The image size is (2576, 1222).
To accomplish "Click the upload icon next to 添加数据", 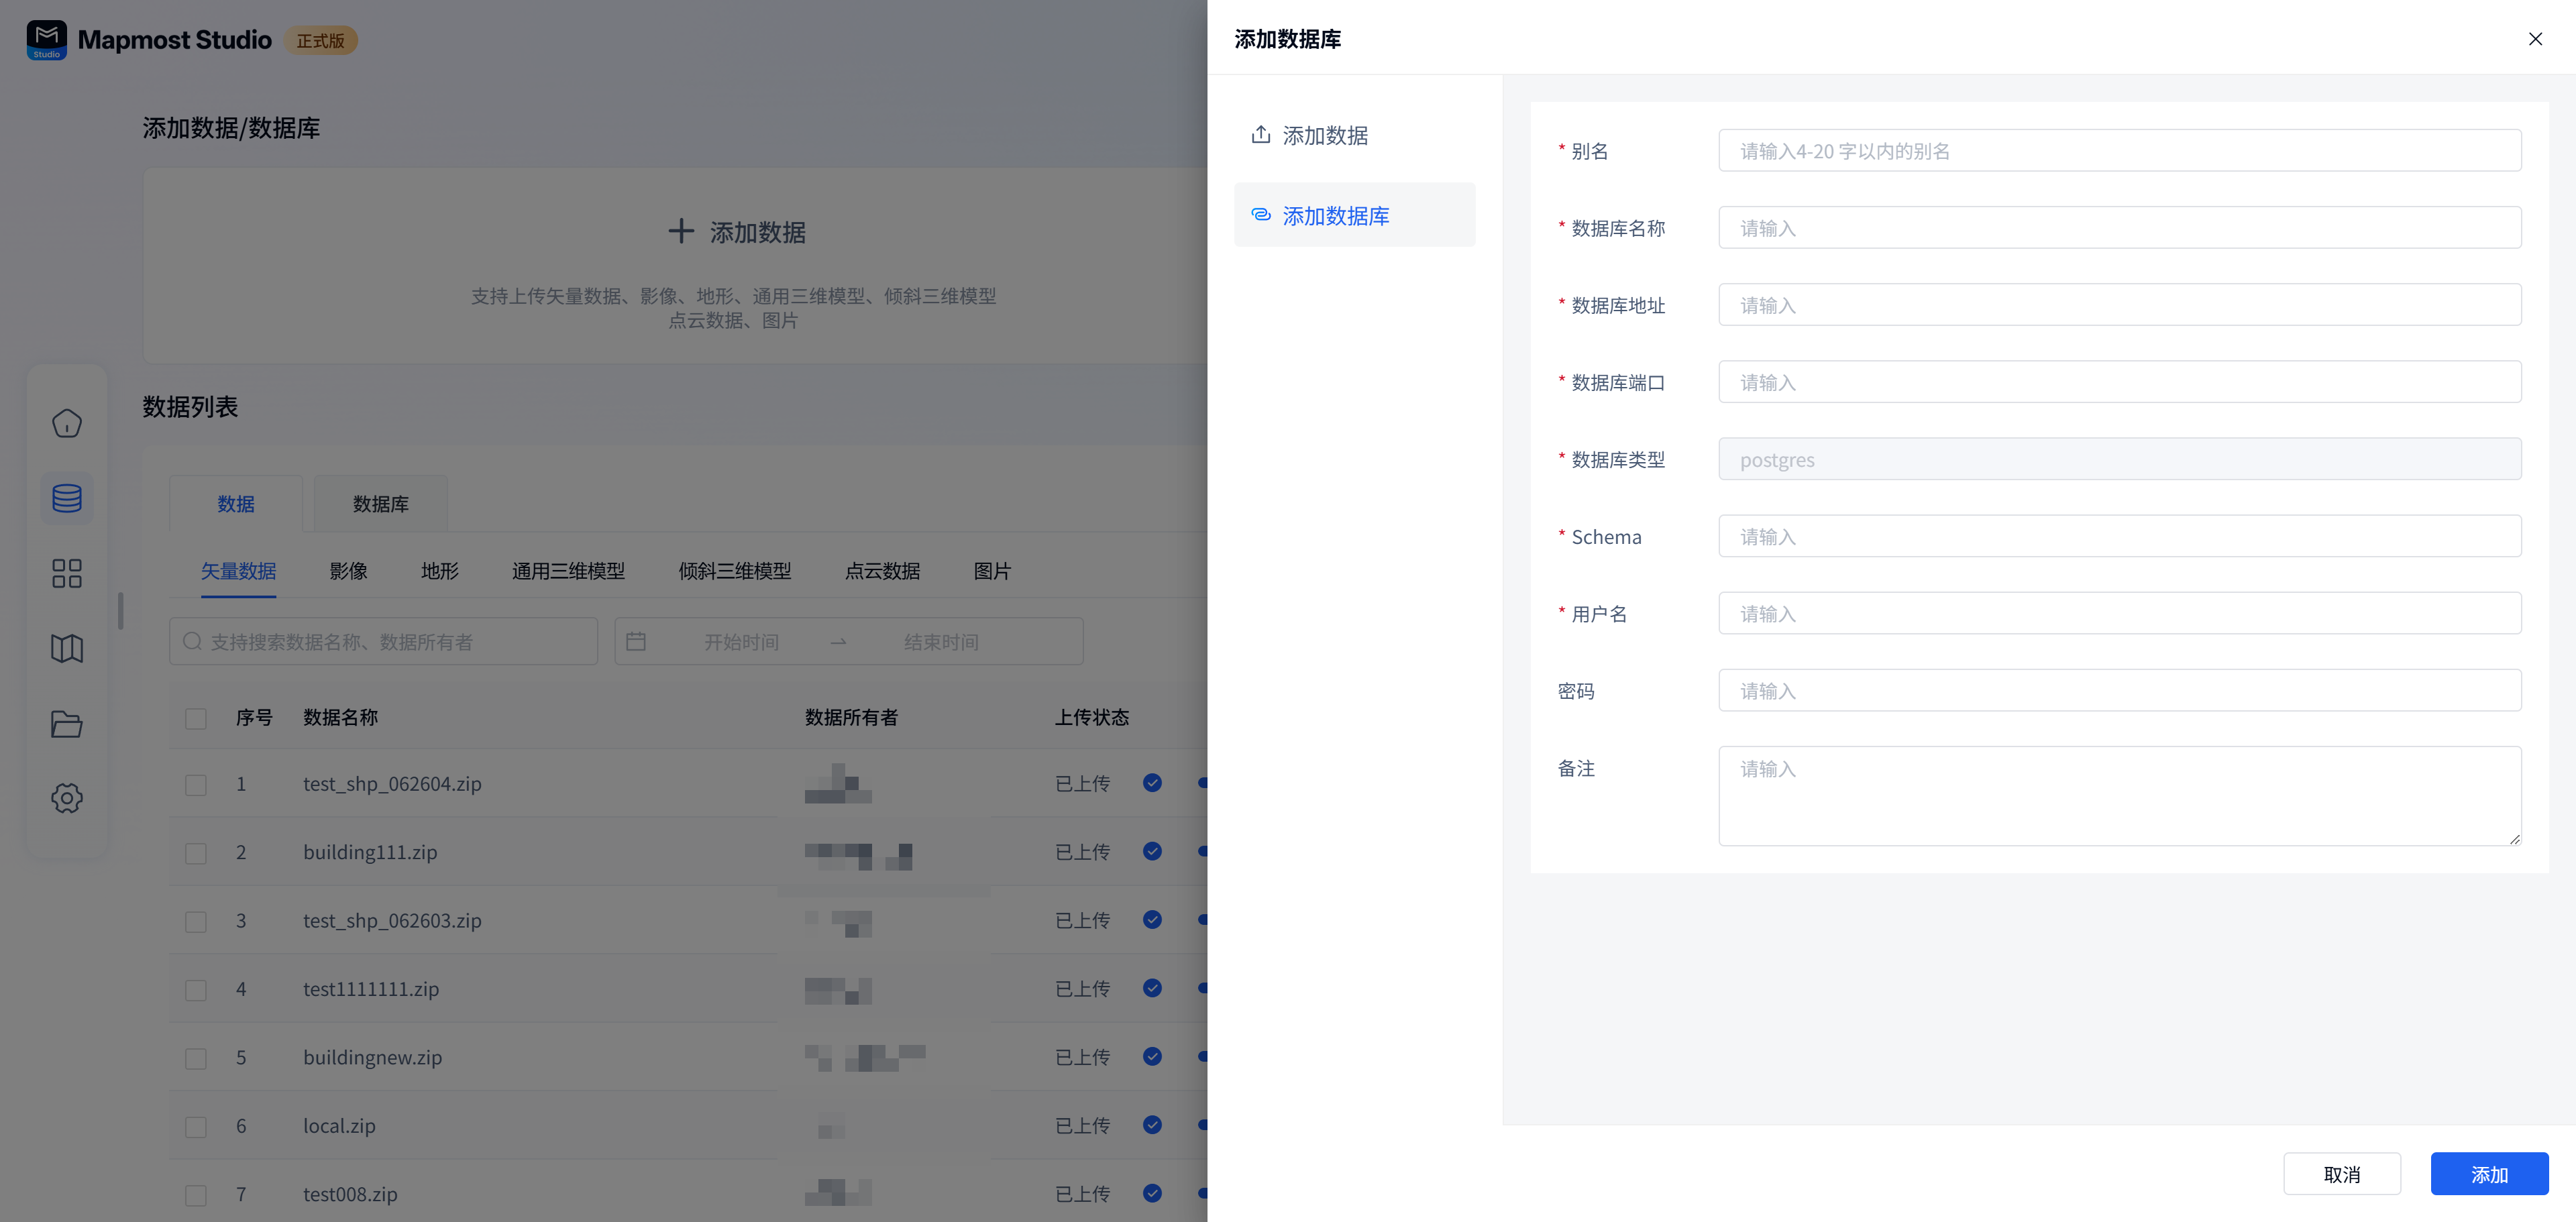I will click(x=1261, y=134).
